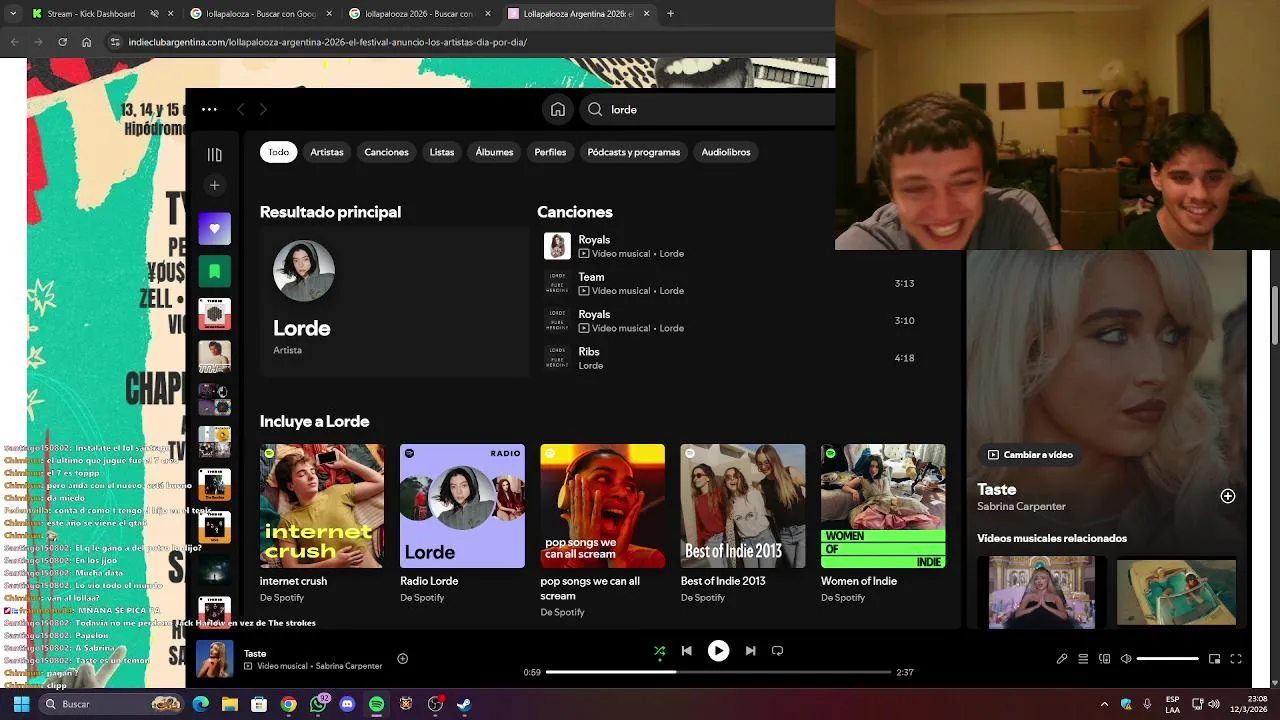Open the Lorde artist top result

click(x=394, y=302)
